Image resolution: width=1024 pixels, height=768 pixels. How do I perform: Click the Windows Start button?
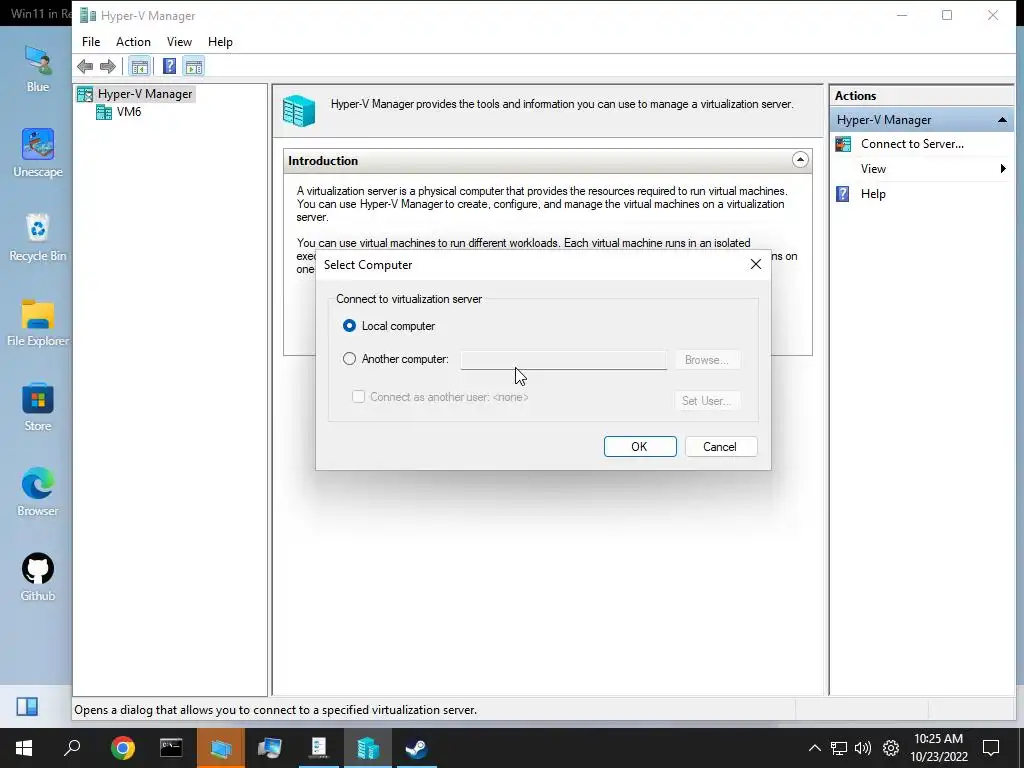(x=24, y=748)
